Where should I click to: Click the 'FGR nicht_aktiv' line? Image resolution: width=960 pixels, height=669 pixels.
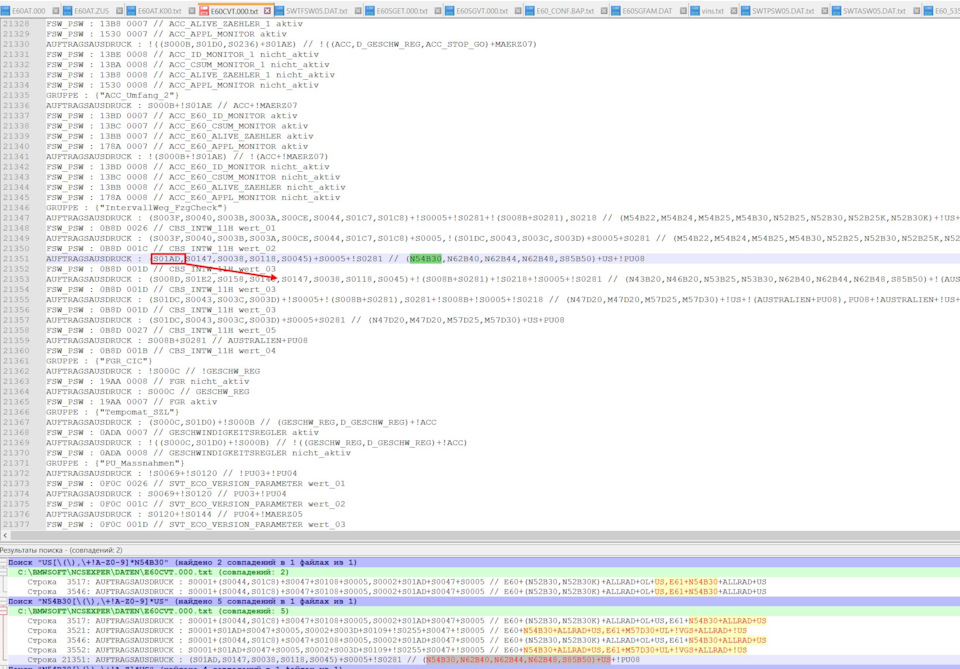[147, 381]
